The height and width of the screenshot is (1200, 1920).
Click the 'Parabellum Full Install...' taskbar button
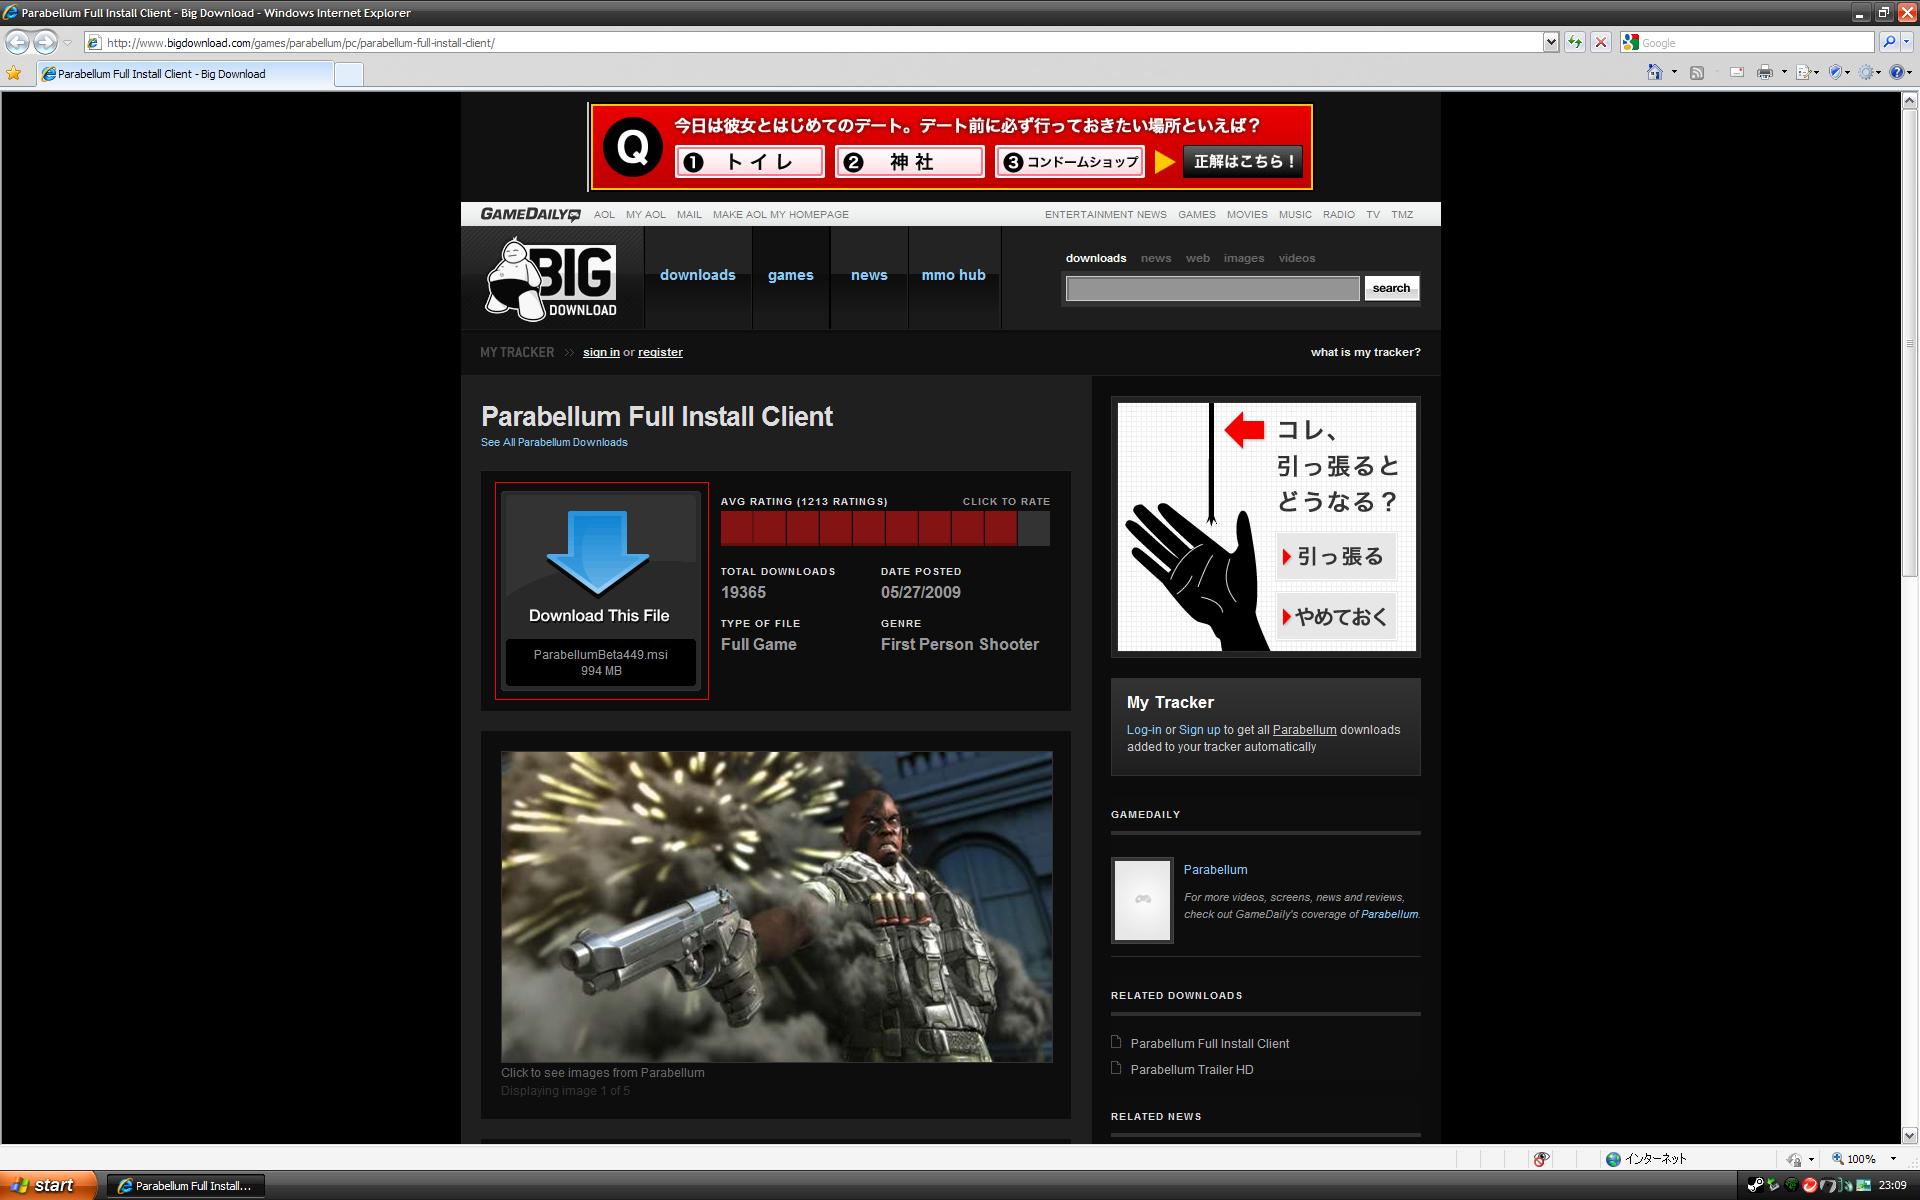185,1186
